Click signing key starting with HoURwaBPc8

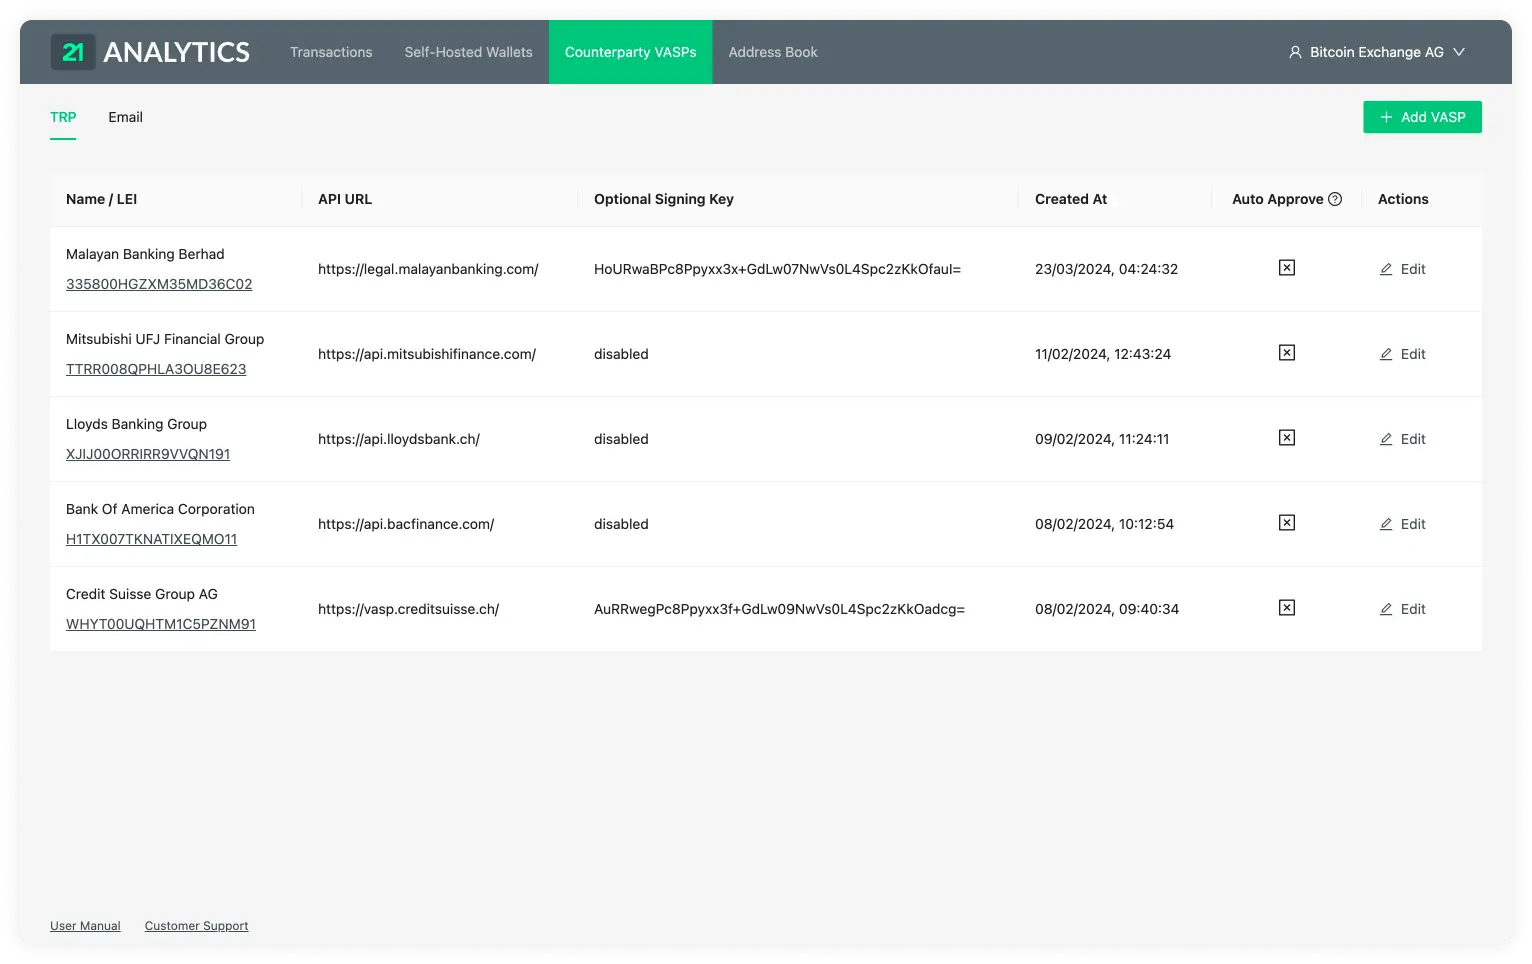click(777, 269)
